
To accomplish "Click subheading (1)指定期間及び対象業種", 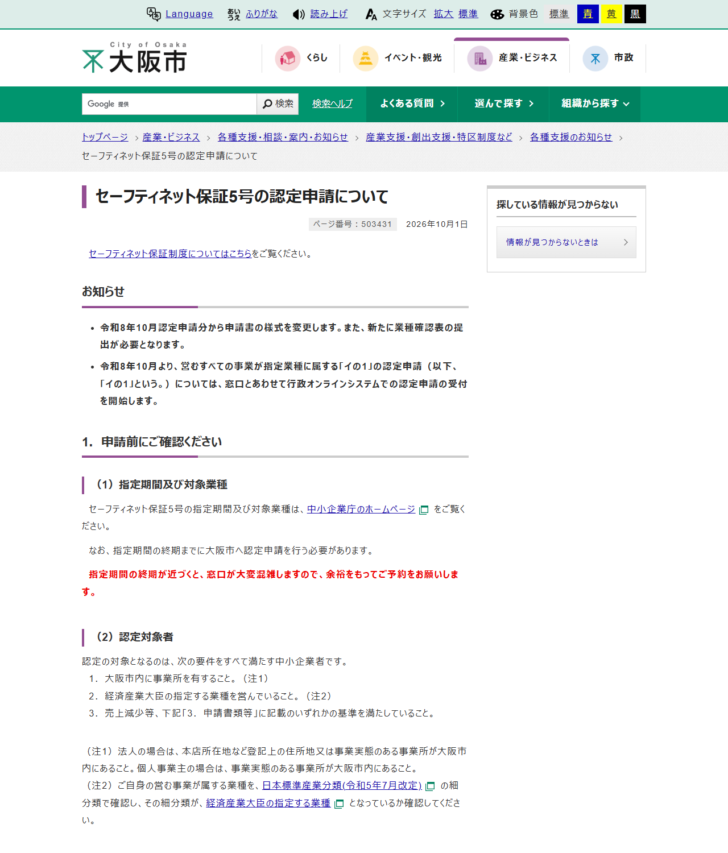I will (x=161, y=485).
